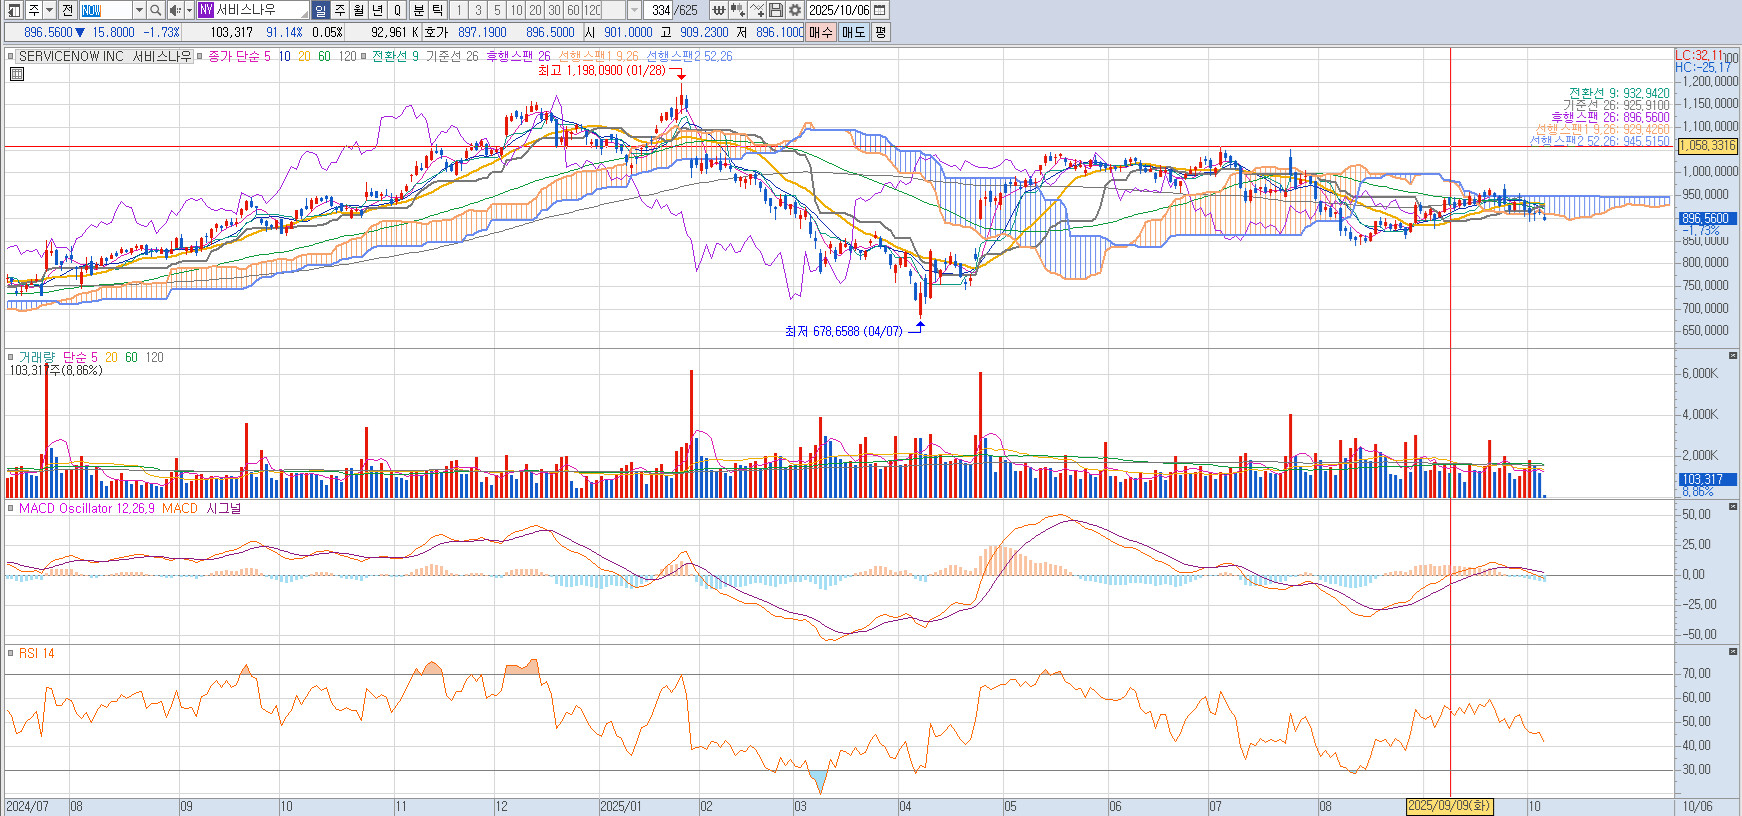Click the MACD Oscillator 12,26,9 legend label
The height and width of the screenshot is (816, 1742).
87,509
